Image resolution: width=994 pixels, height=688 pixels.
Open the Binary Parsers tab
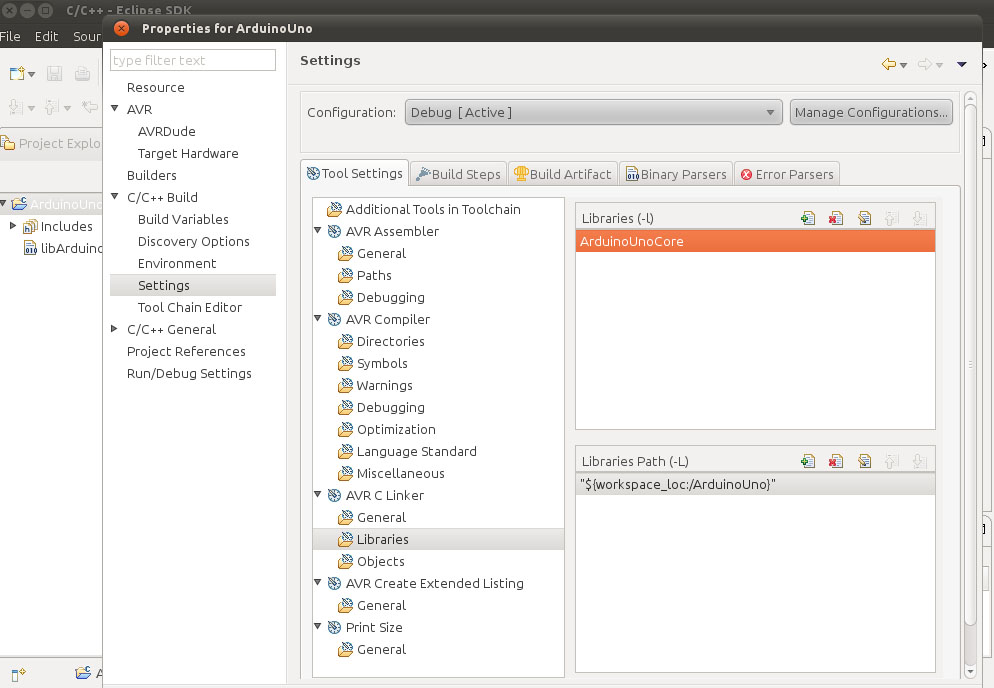click(675, 174)
